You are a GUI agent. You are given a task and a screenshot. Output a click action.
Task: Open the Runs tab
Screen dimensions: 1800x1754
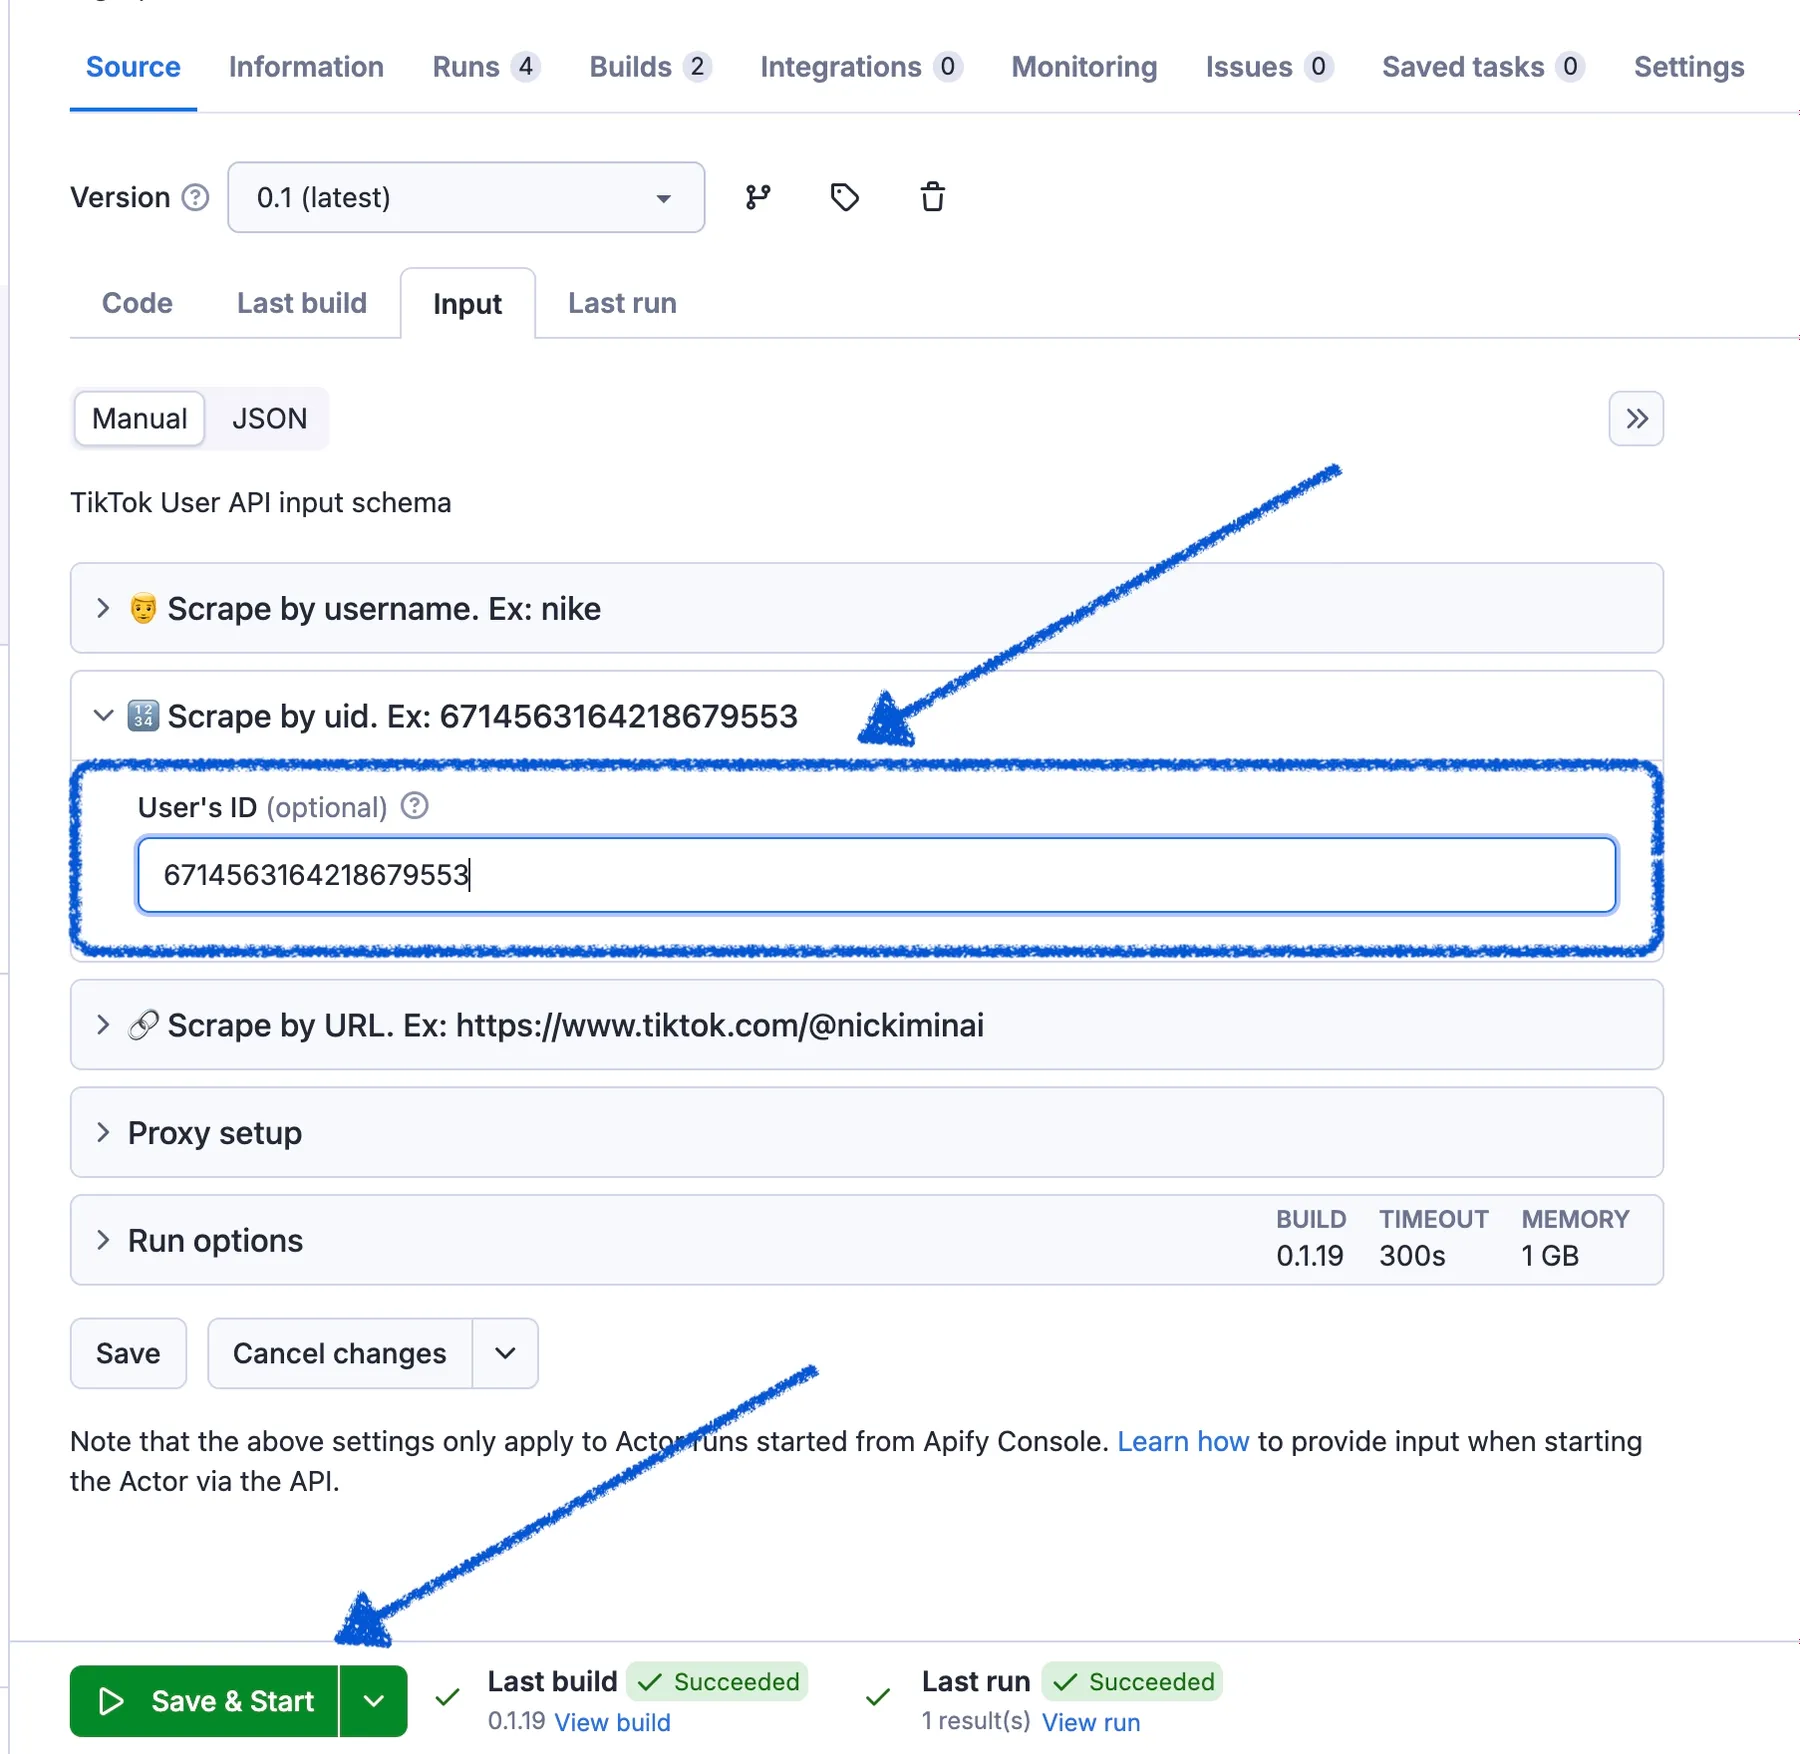point(486,67)
